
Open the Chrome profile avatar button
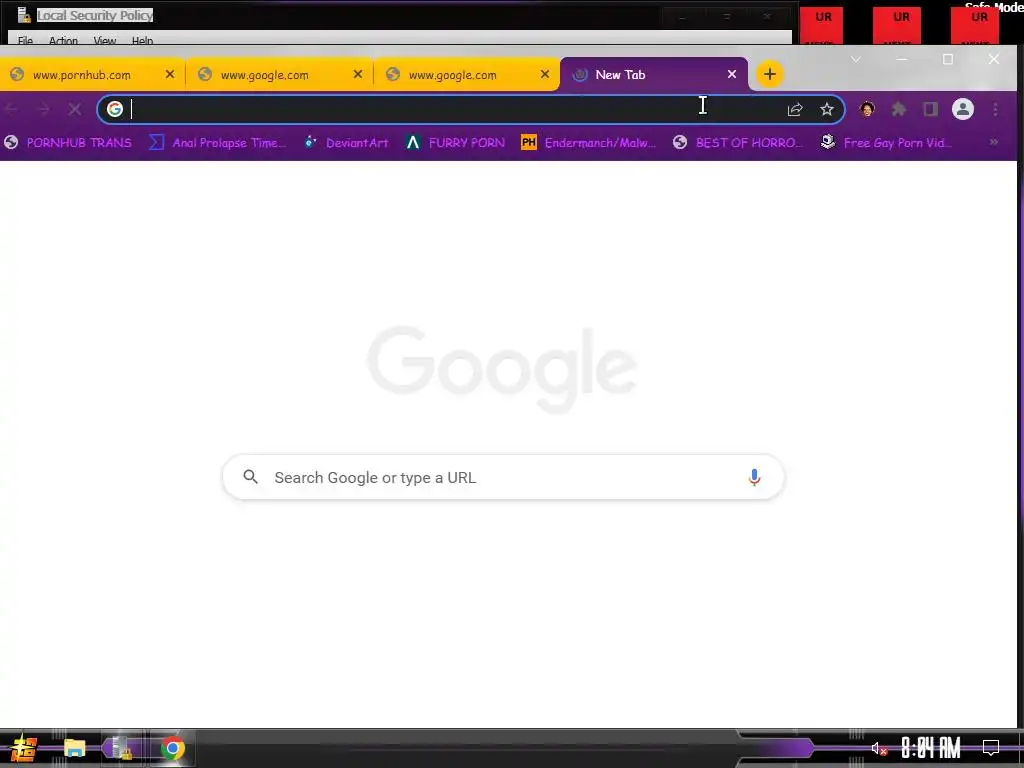point(963,109)
